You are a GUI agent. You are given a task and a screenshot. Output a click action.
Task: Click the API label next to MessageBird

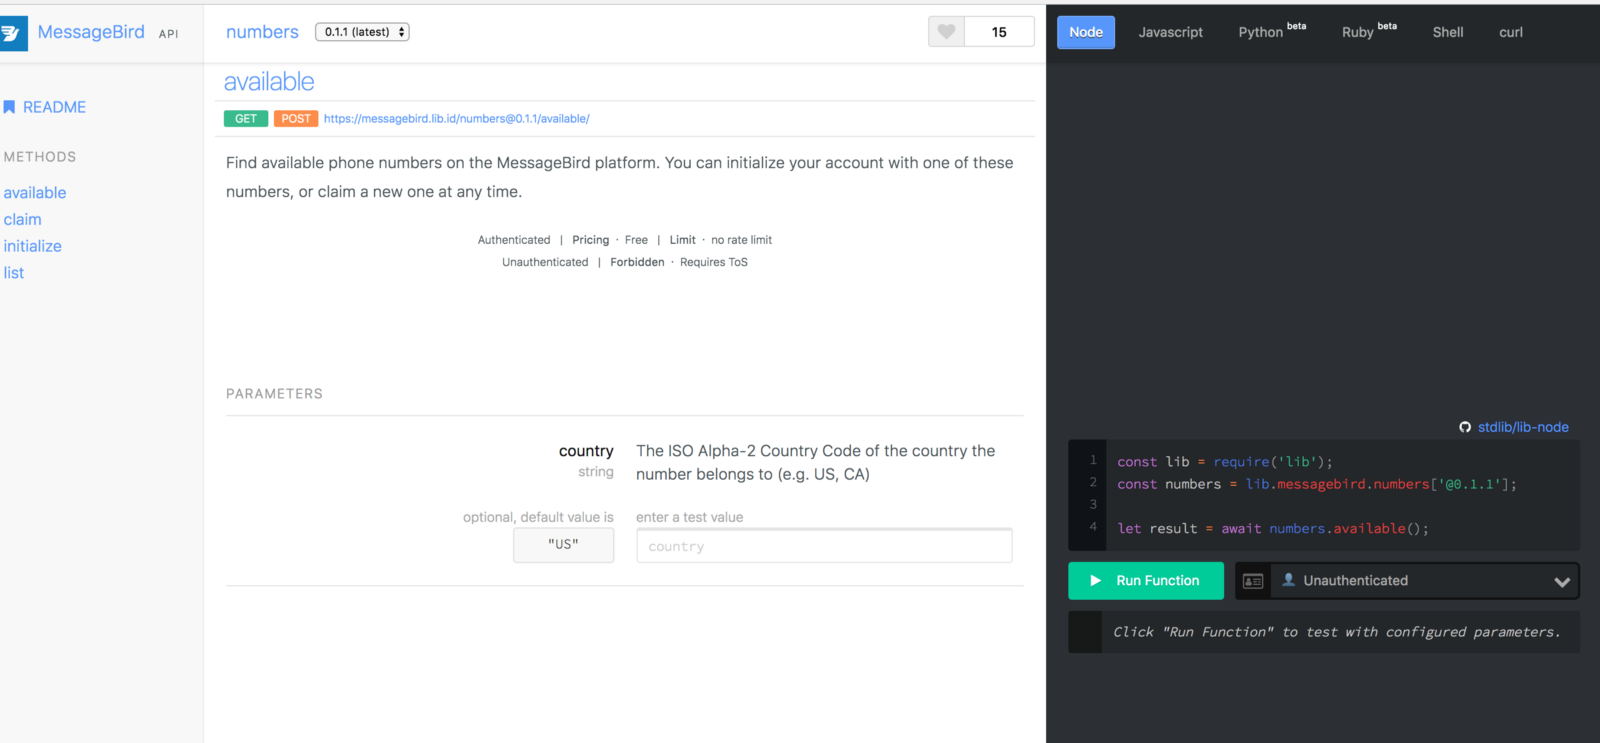[169, 34]
